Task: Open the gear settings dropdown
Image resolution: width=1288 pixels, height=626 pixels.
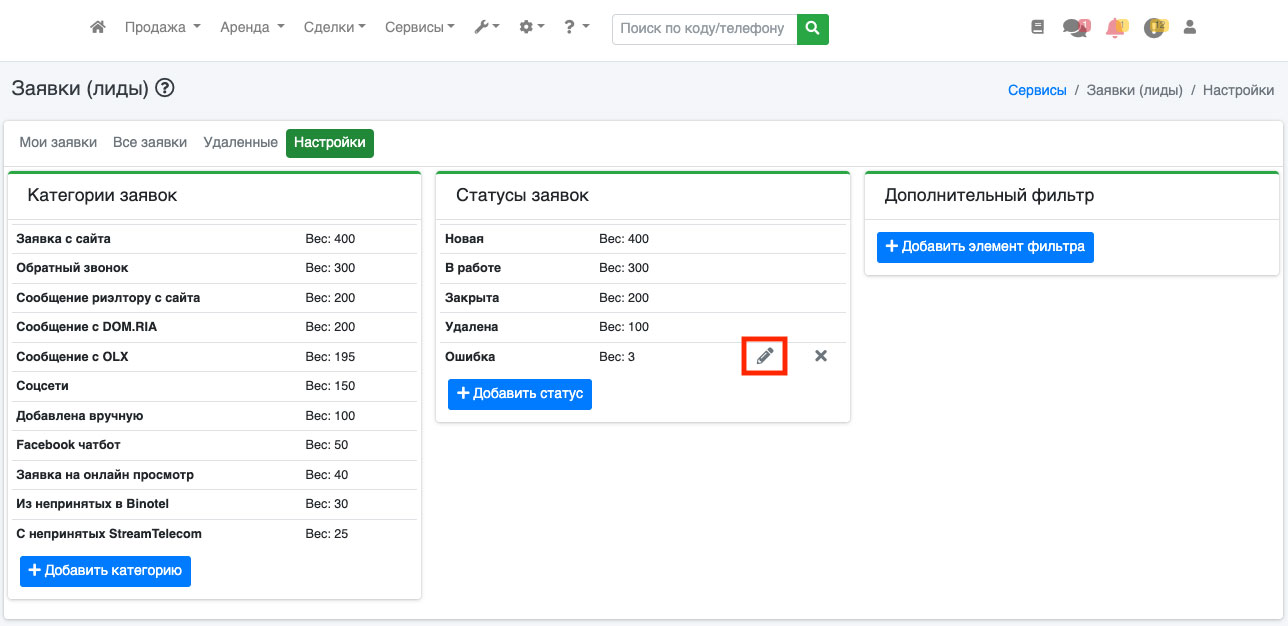Action: (x=531, y=28)
